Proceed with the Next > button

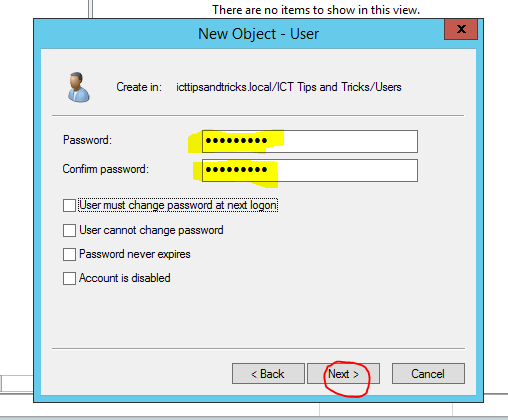tap(343, 374)
